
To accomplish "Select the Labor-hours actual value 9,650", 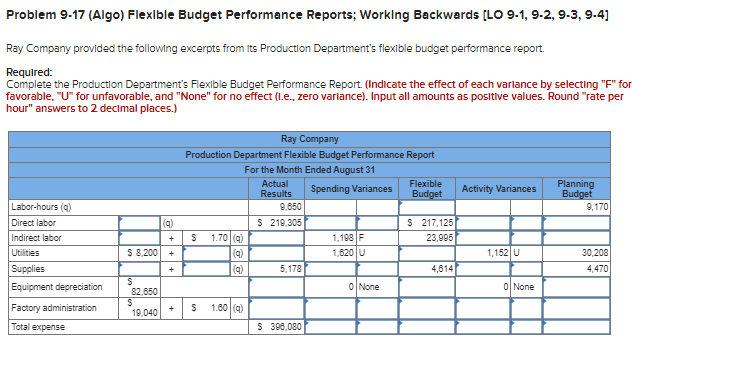I will (290, 207).
